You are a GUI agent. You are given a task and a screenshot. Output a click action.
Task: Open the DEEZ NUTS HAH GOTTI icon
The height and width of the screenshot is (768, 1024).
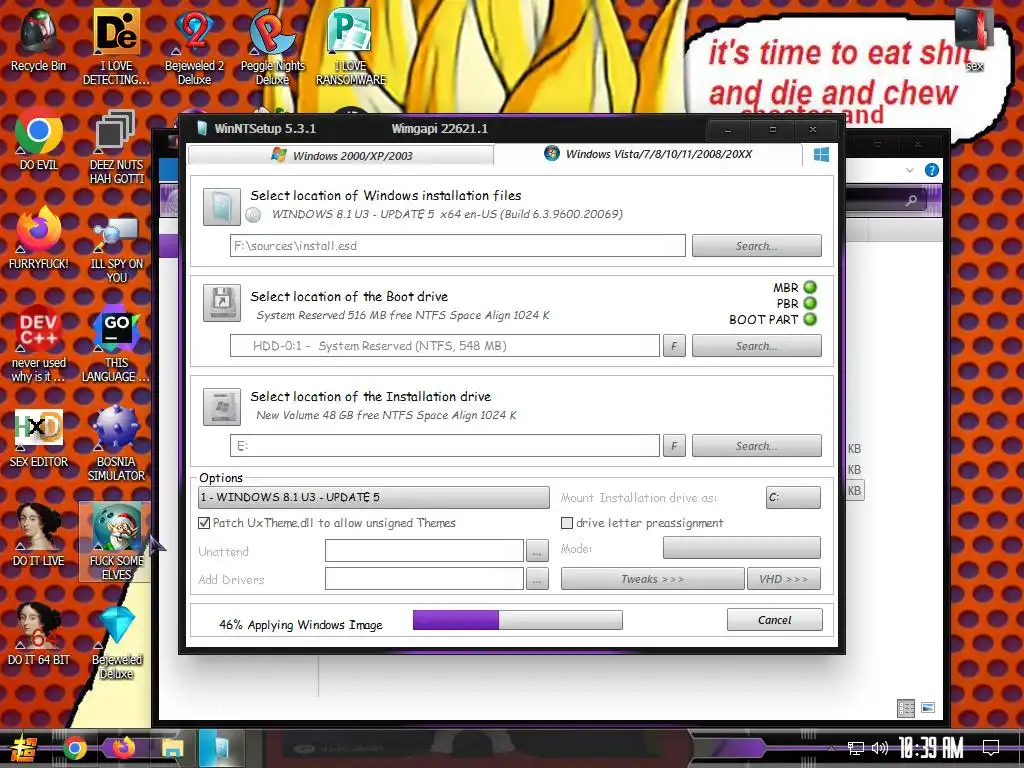pos(116,146)
